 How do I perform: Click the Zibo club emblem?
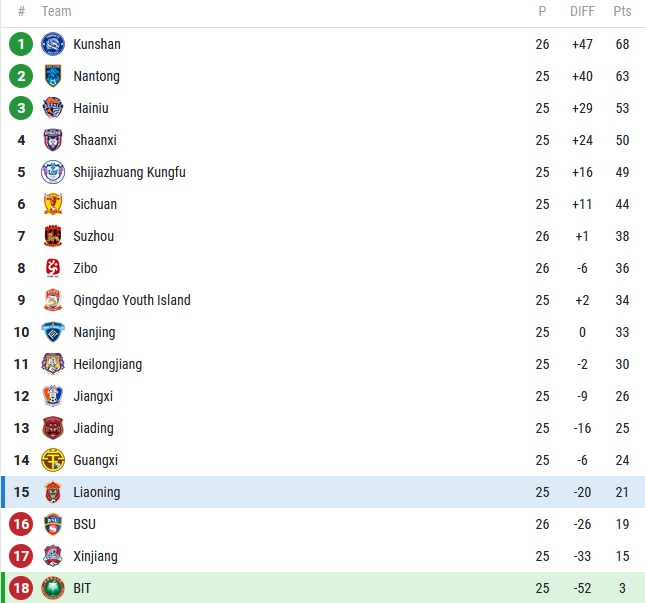(53, 268)
